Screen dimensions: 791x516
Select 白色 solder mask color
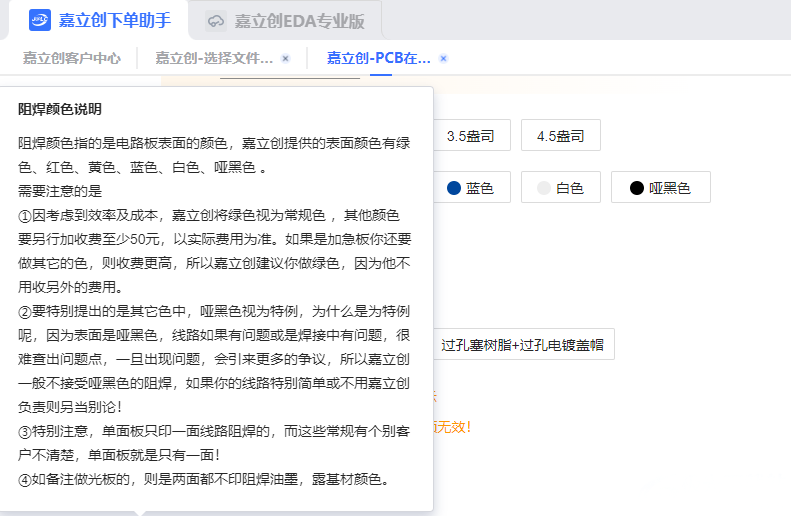pos(560,187)
